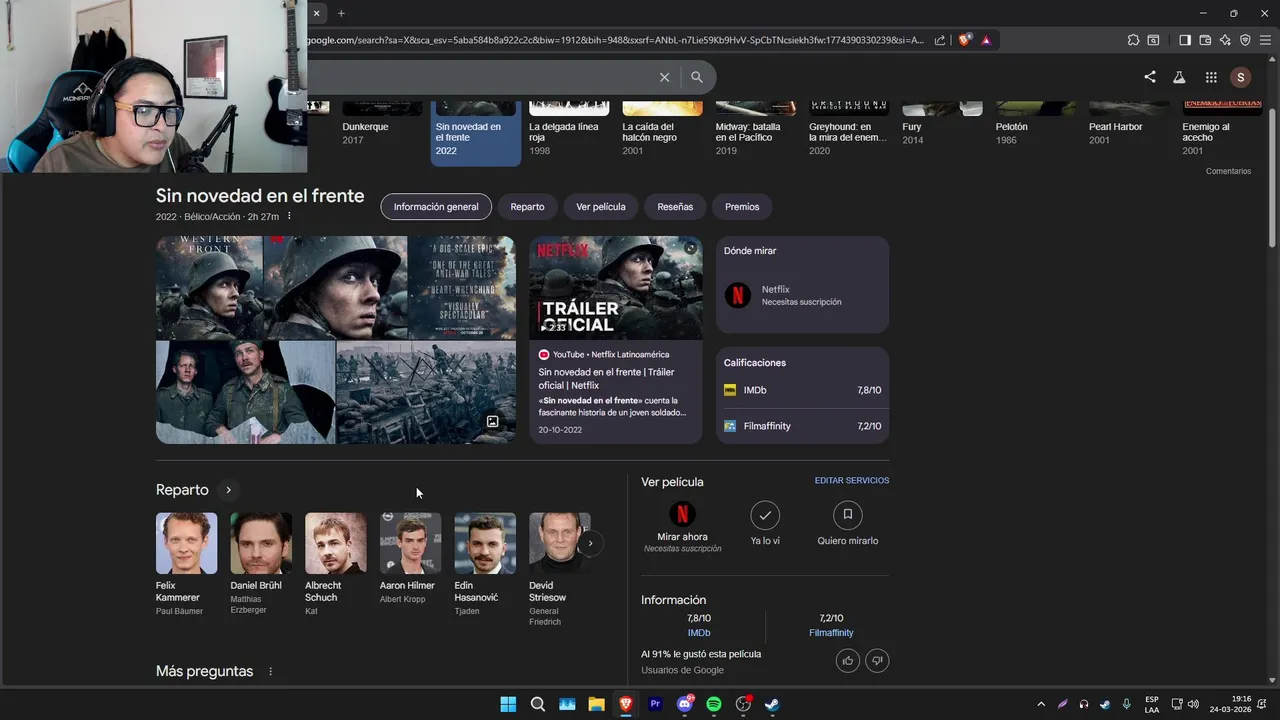Open the Ver película tab
This screenshot has width=1280, height=720.
pyautogui.click(x=601, y=207)
